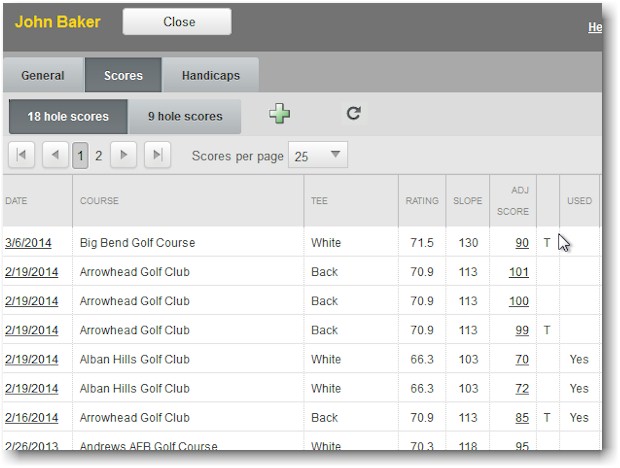The image size is (620, 468).
Task: Go to the previous page of scores
Action: (55, 155)
